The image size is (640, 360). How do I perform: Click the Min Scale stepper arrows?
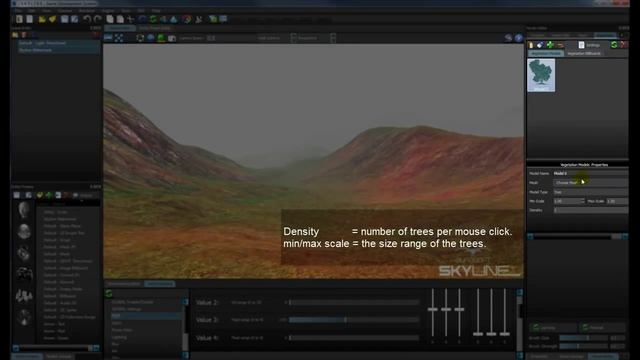click(x=582, y=201)
